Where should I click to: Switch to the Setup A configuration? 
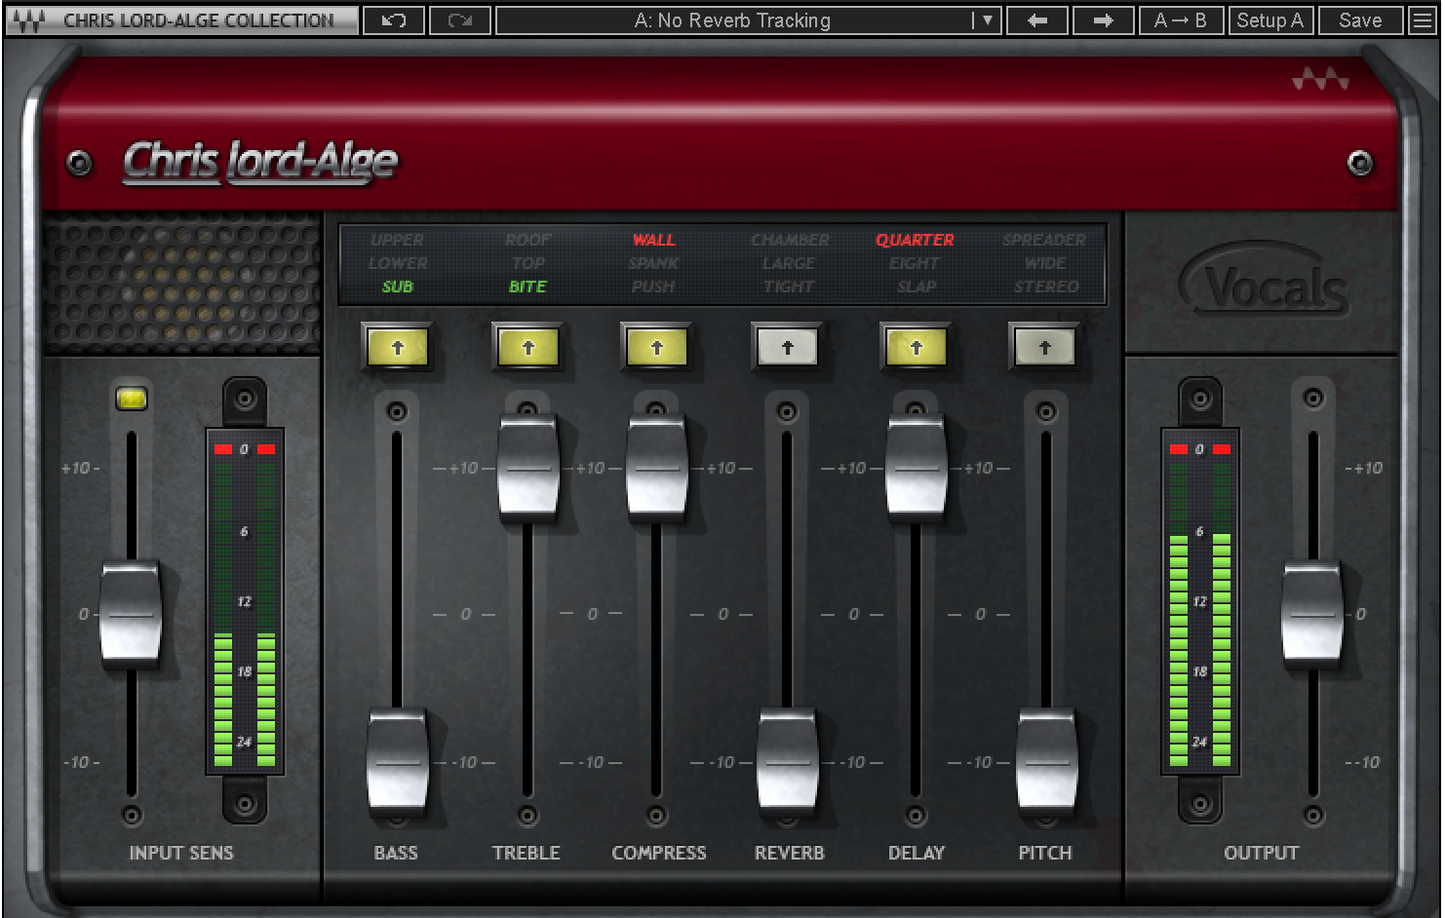1269,20
